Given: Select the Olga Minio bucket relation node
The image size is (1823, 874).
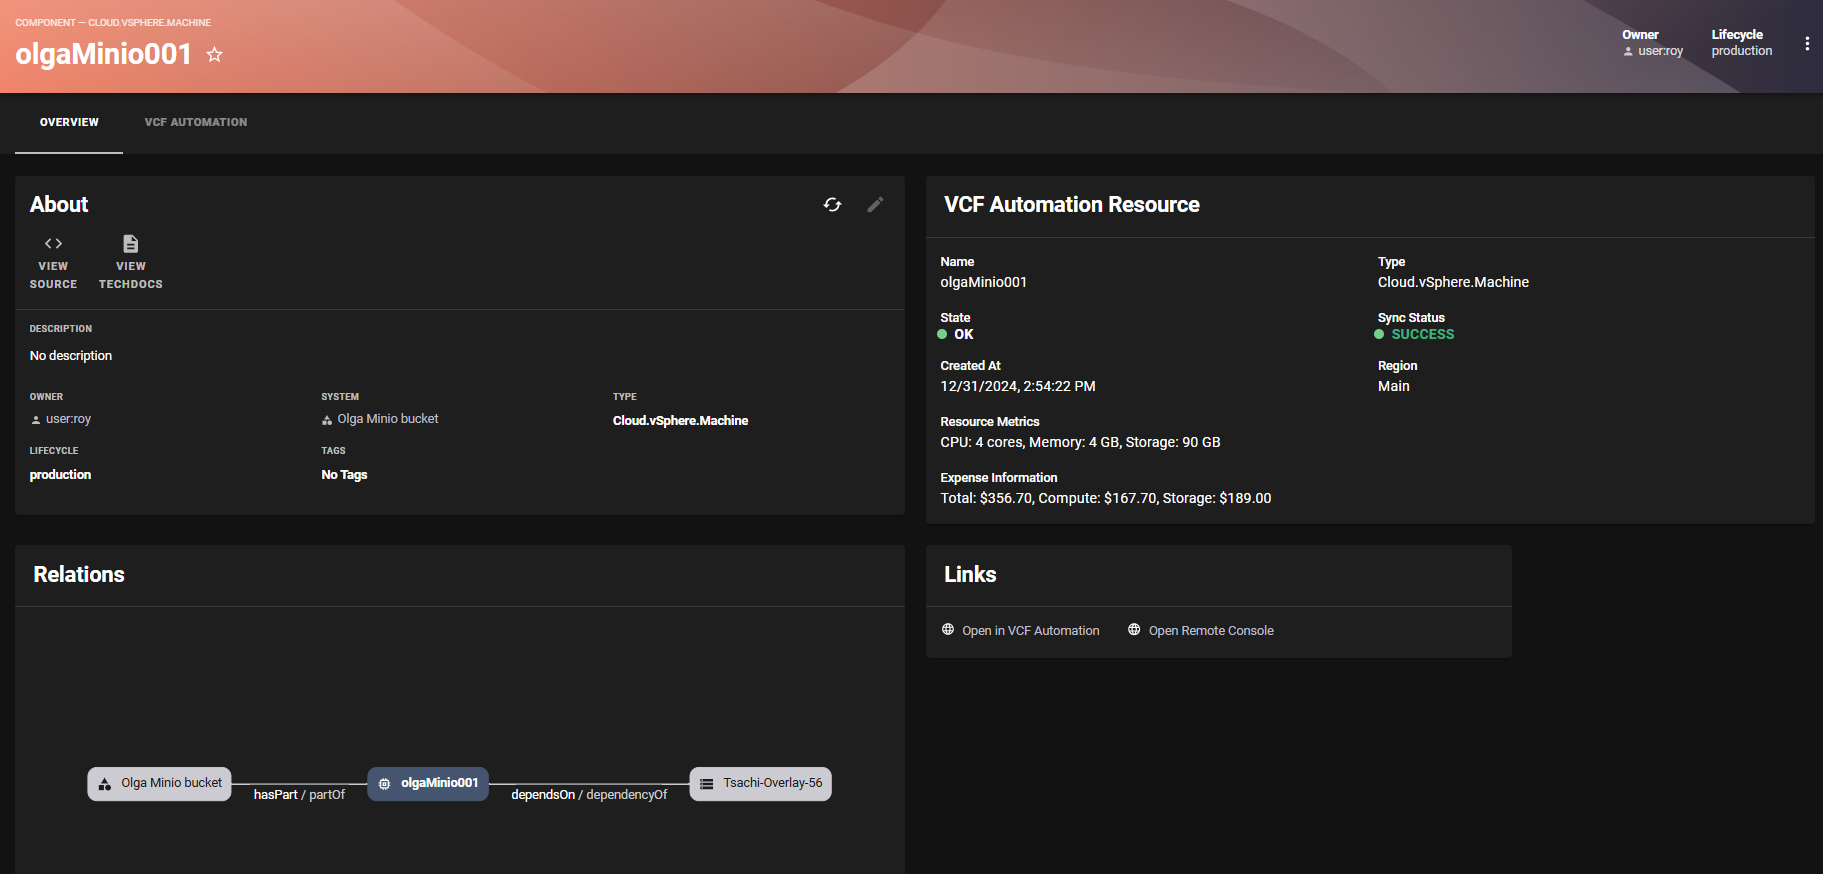Looking at the screenshot, I should click(160, 784).
